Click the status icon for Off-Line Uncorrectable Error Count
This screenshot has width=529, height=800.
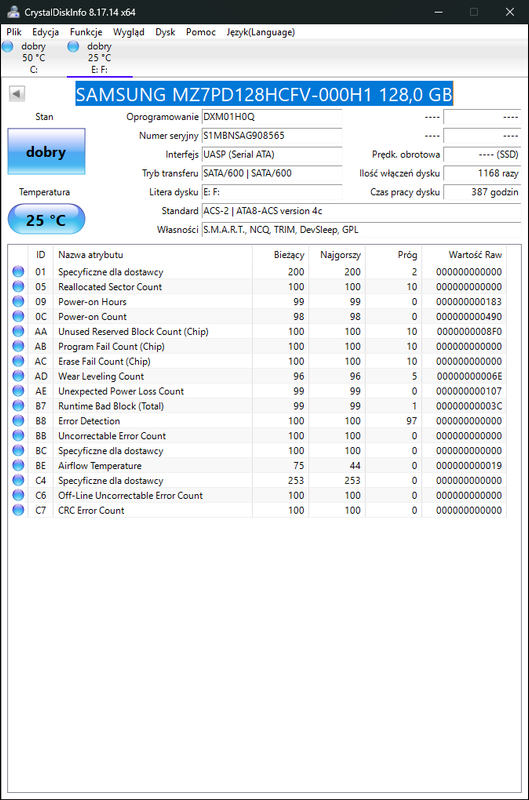[18, 495]
